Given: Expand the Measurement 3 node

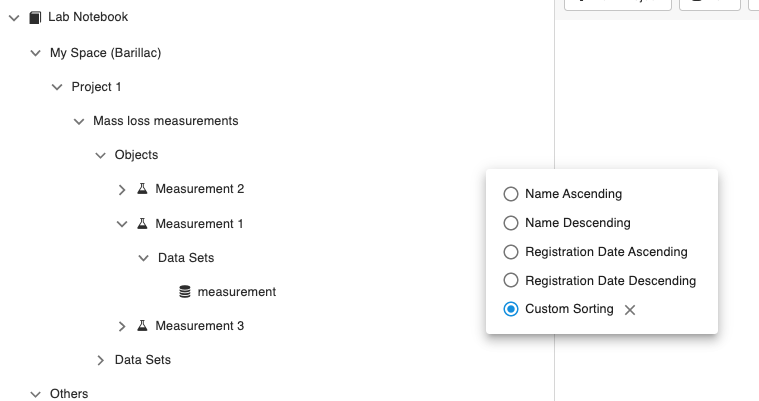Looking at the screenshot, I should pos(121,326).
